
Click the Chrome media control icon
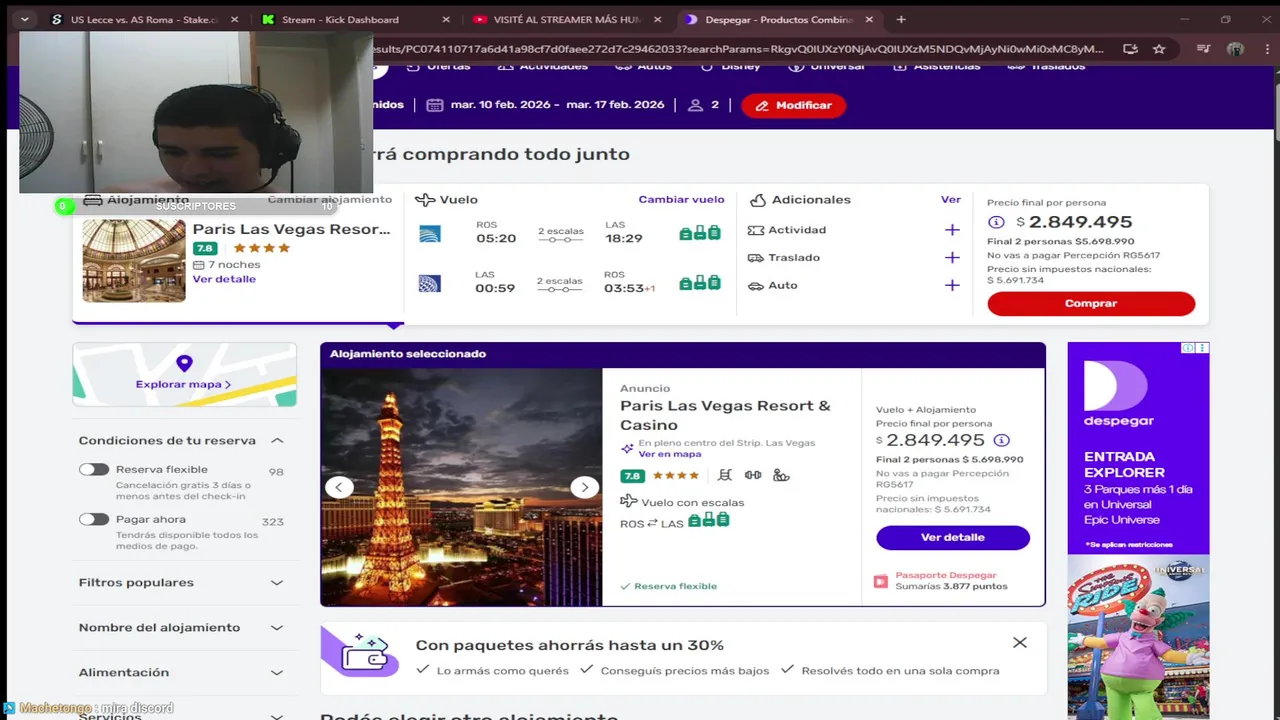point(1204,49)
